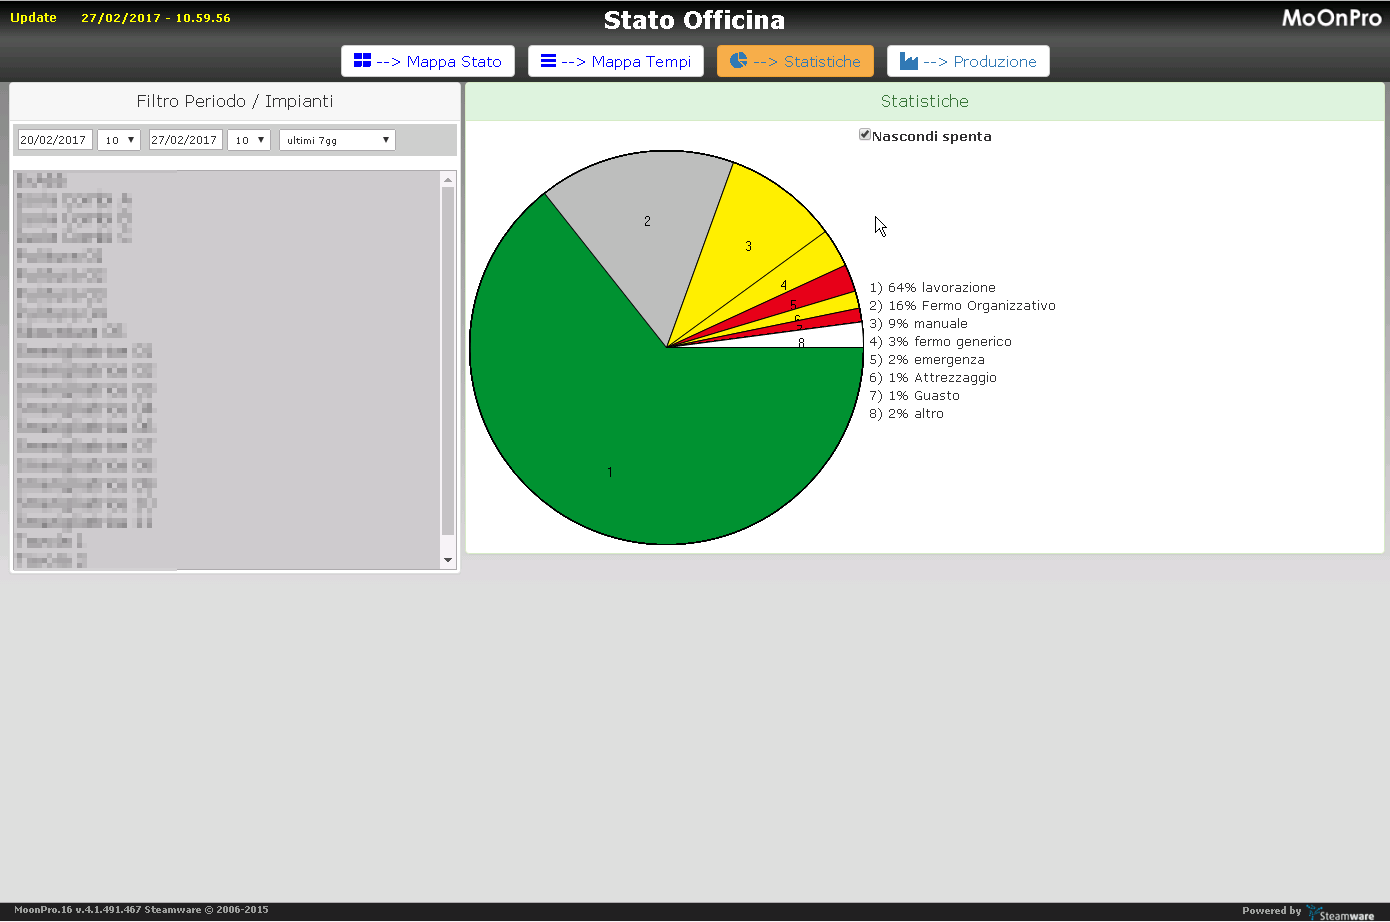Click legend entry 1% Attrezzaggio
This screenshot has width=1390, height=922.
933,378
